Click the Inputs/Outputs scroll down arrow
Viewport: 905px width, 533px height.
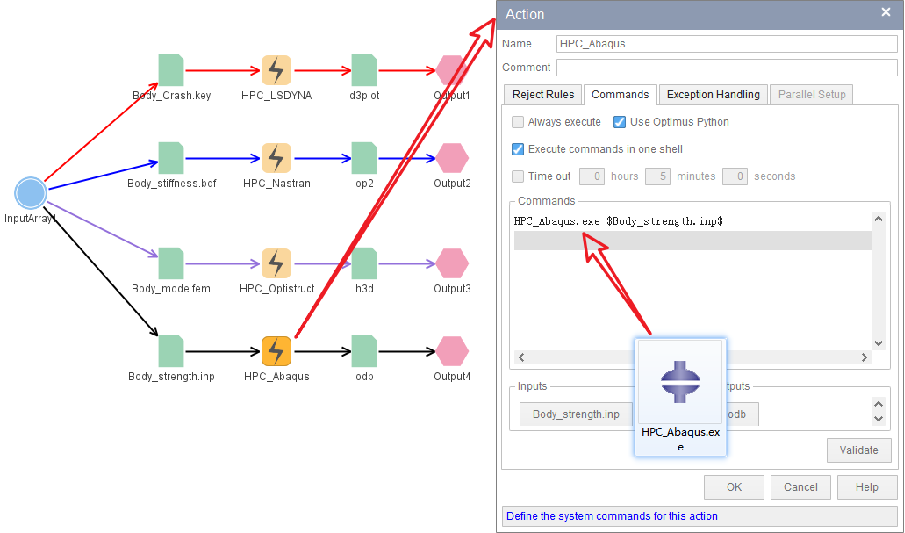coord(878,419)
